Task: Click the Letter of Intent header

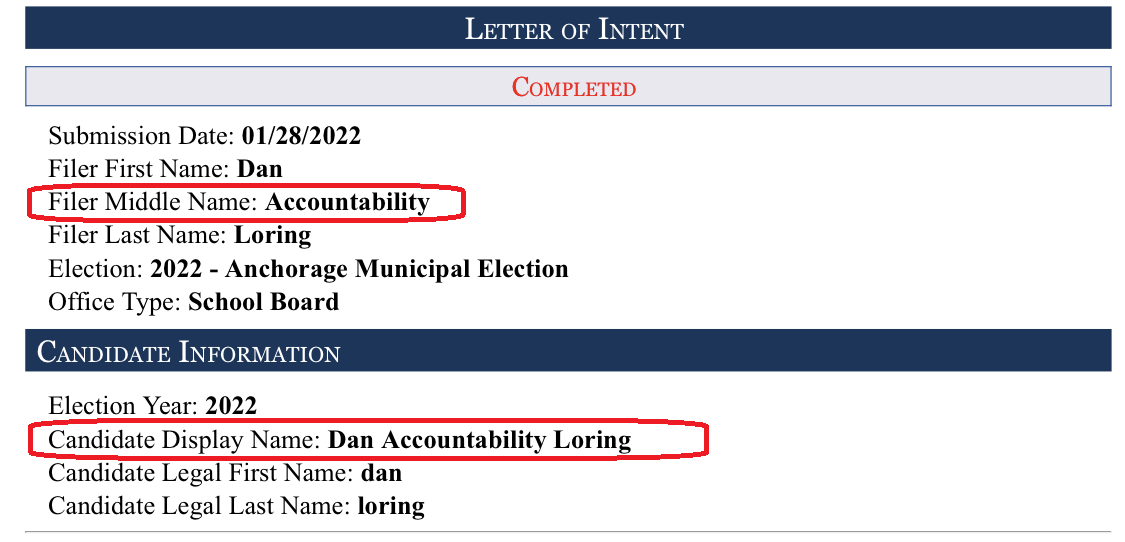Action: [568, 28]
